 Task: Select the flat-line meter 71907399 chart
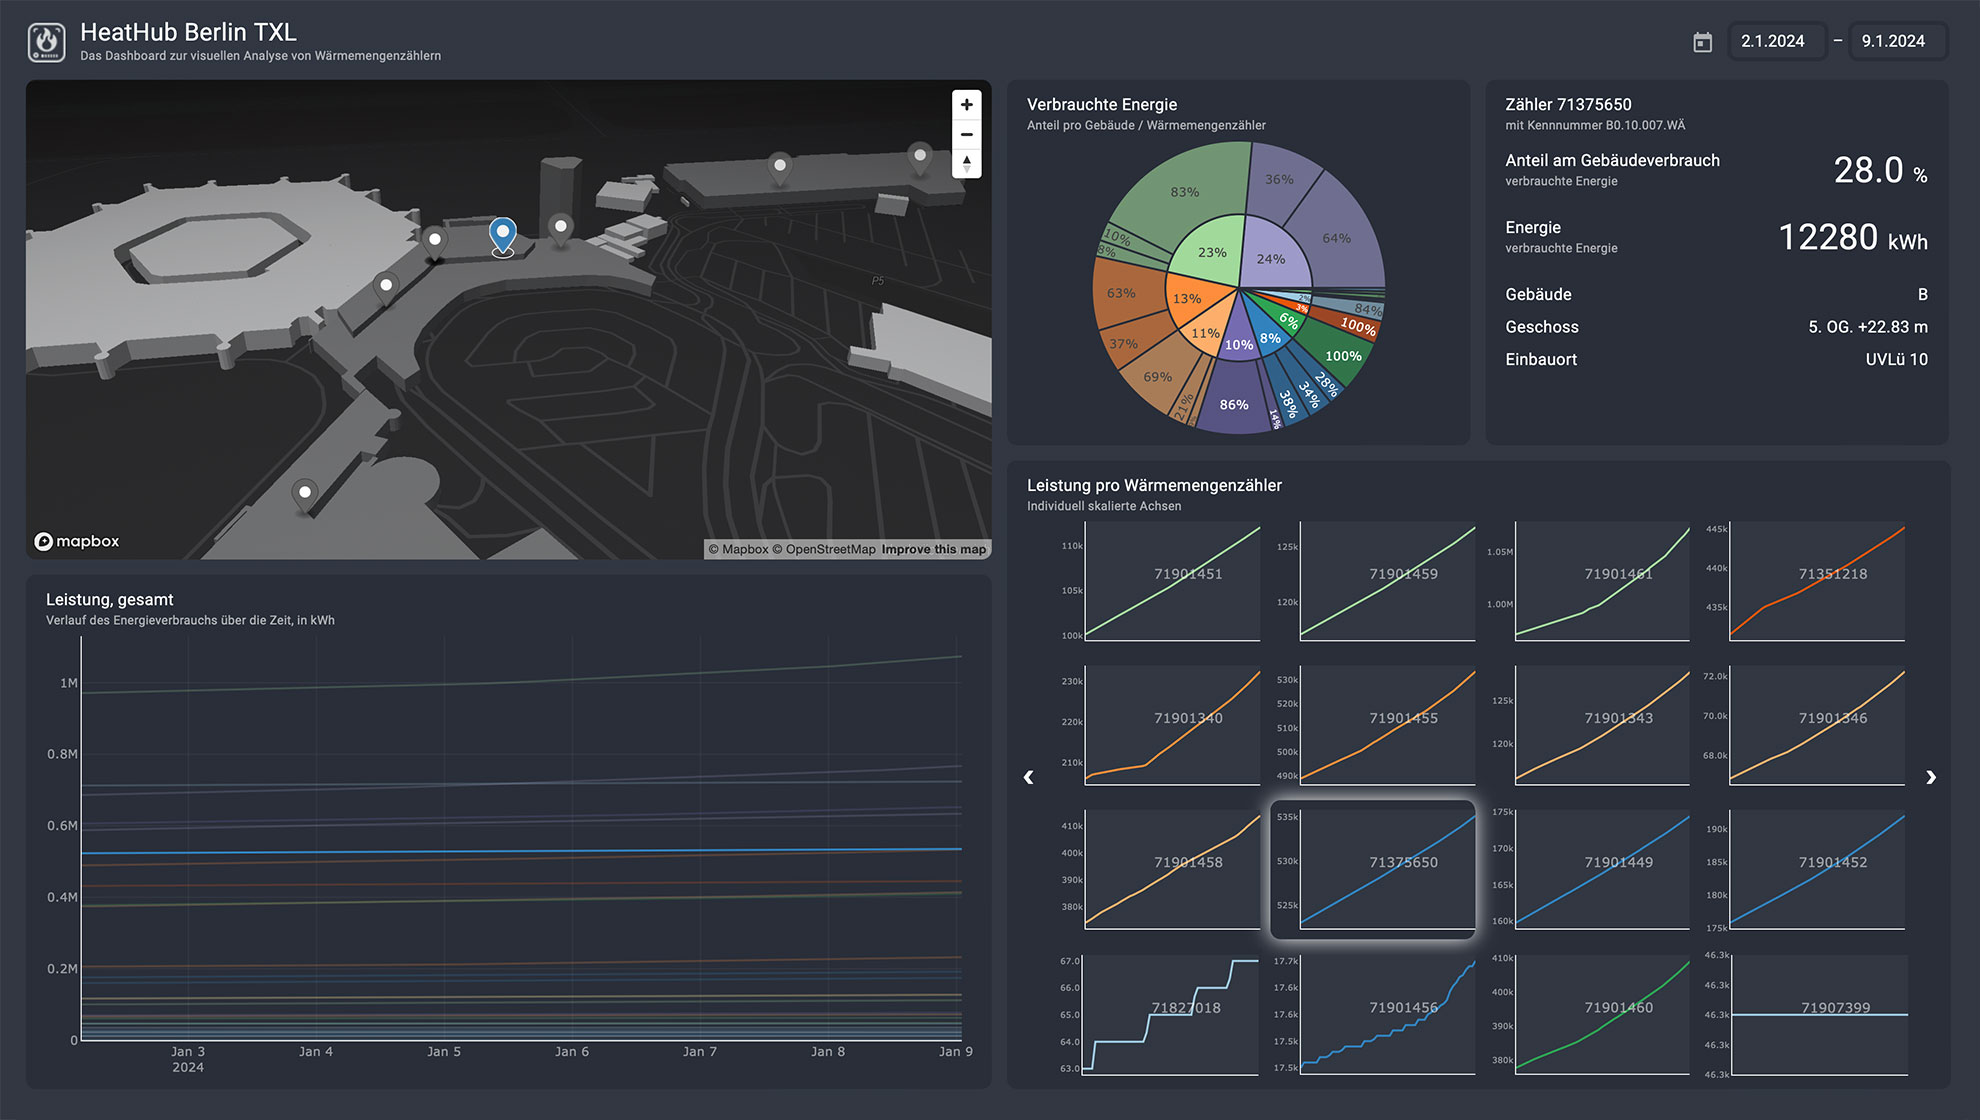tap(1819, 1015)
